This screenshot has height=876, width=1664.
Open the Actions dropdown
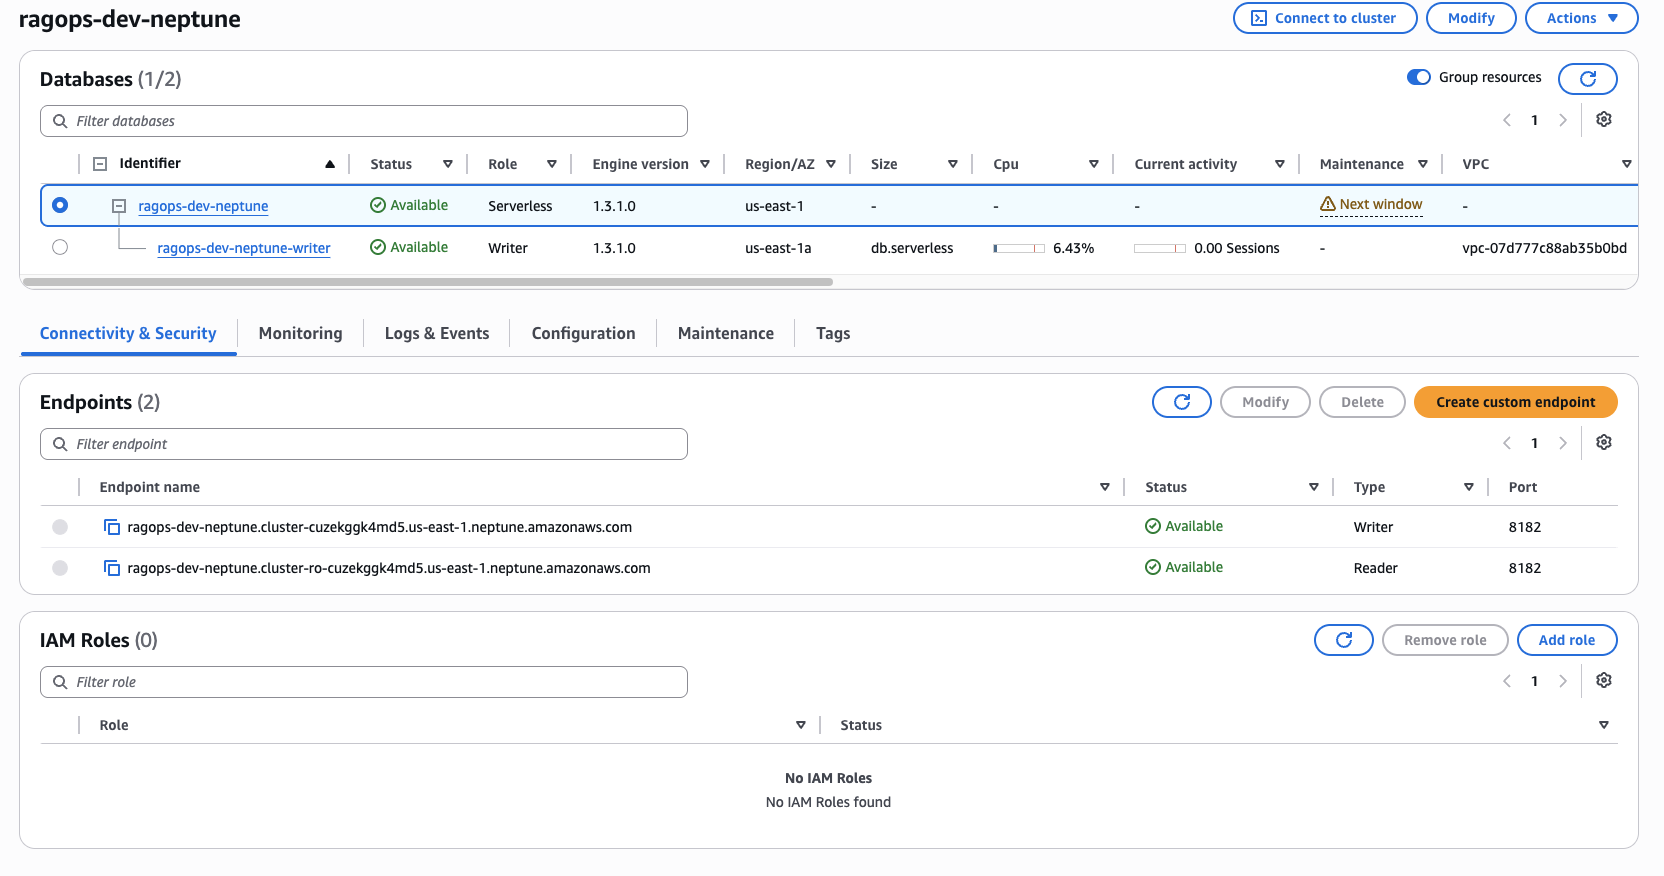[1581, 18]
